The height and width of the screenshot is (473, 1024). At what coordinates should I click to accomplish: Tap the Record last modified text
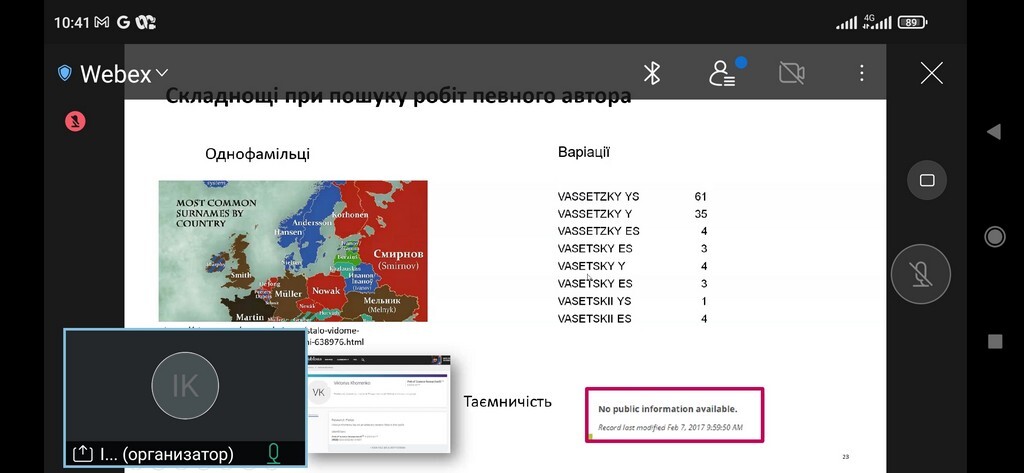click(671, 427)
